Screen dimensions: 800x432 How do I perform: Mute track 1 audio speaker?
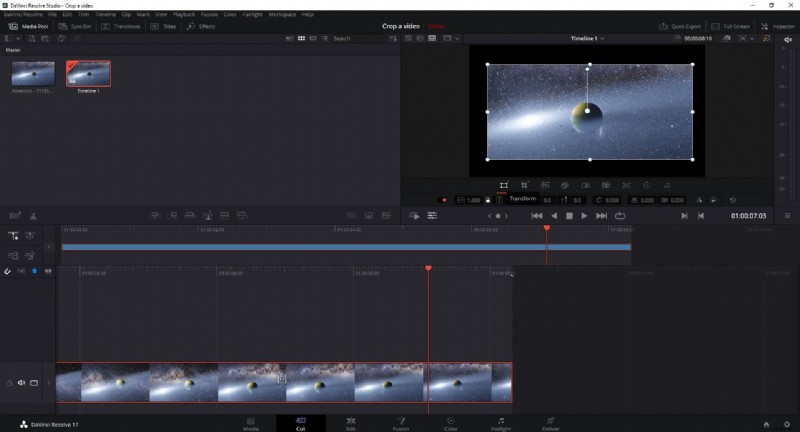(21, 383)
